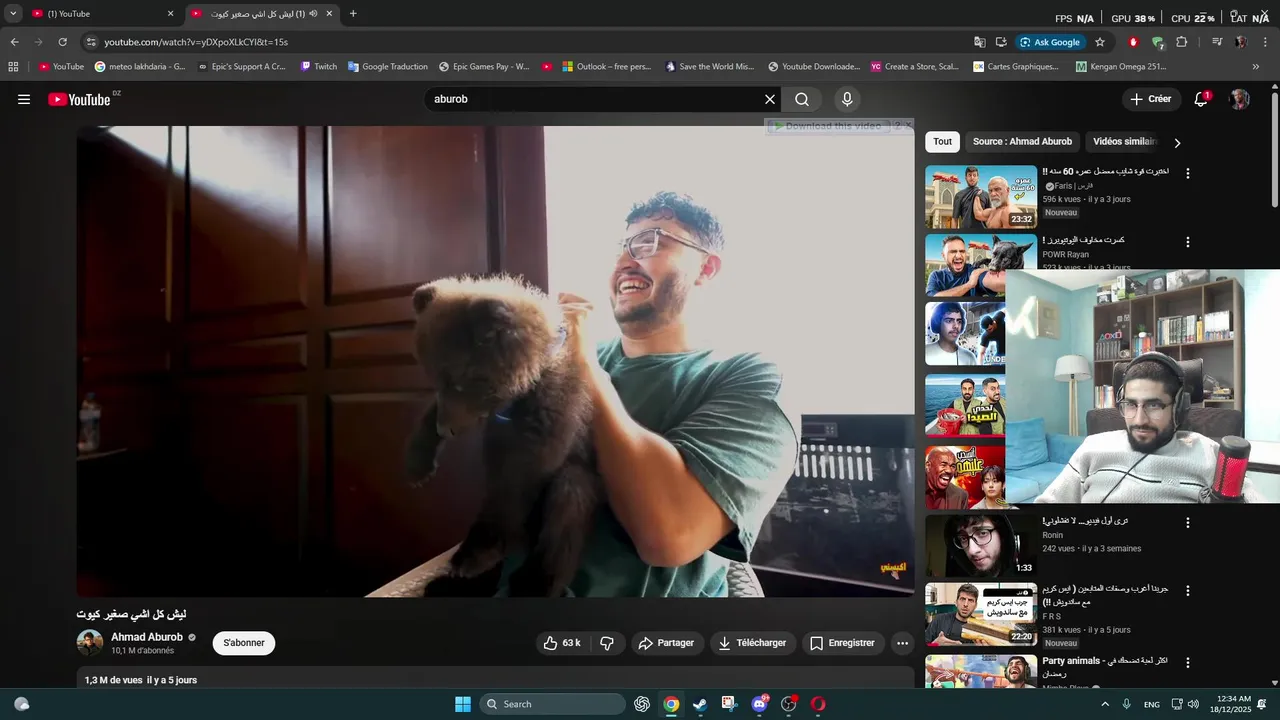Go to the YouTube home logo
The image size is (1280, 720).
pos(79,99)
